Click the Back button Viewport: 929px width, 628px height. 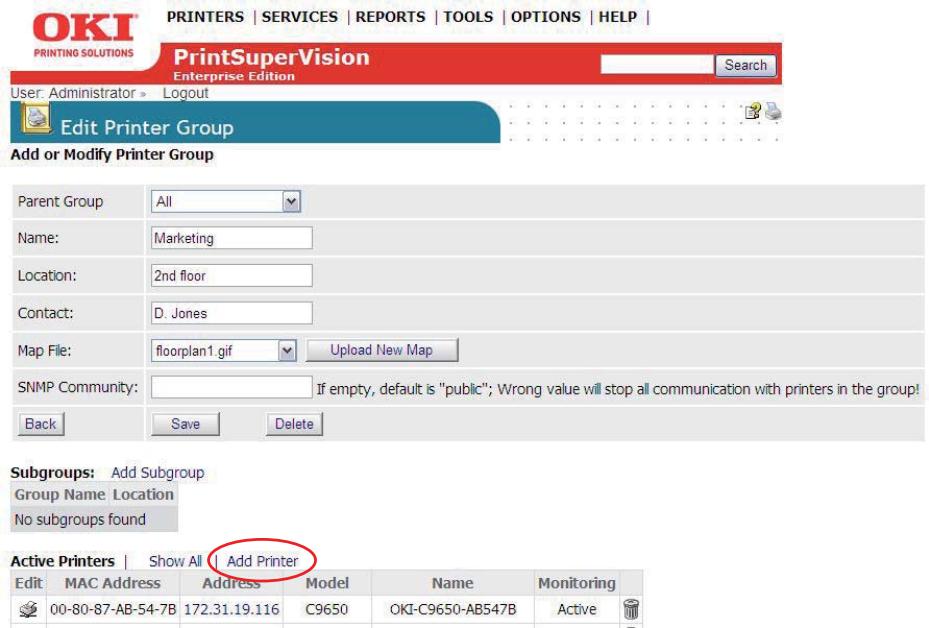41,424
